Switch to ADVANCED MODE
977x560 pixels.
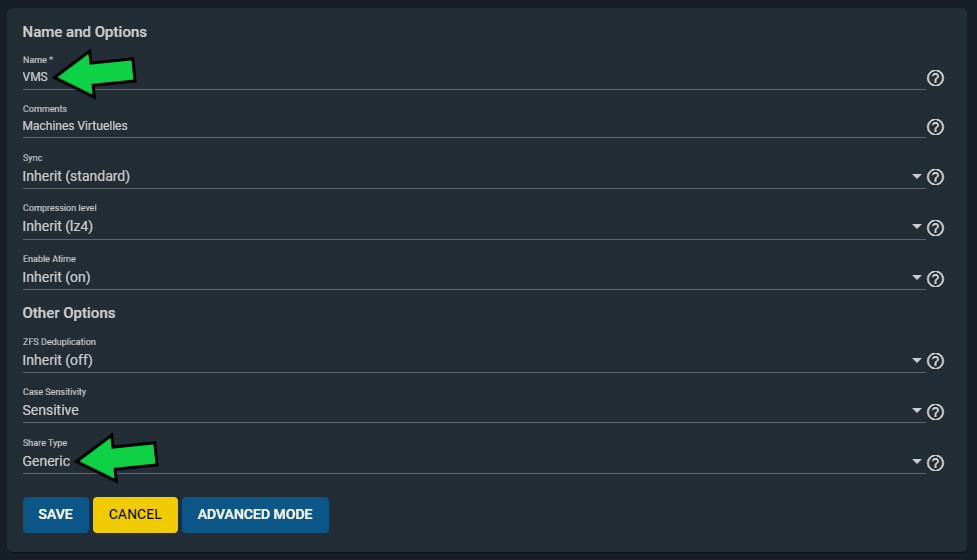pyautogui.click(x=255, y=515)
